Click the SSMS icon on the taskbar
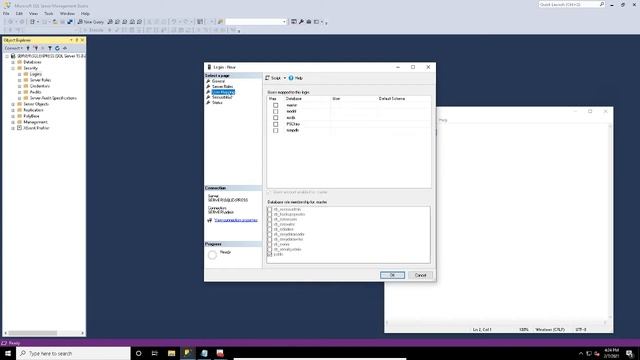Image resolution: width=640 pixels, height=360 pixels. (187, 353)
